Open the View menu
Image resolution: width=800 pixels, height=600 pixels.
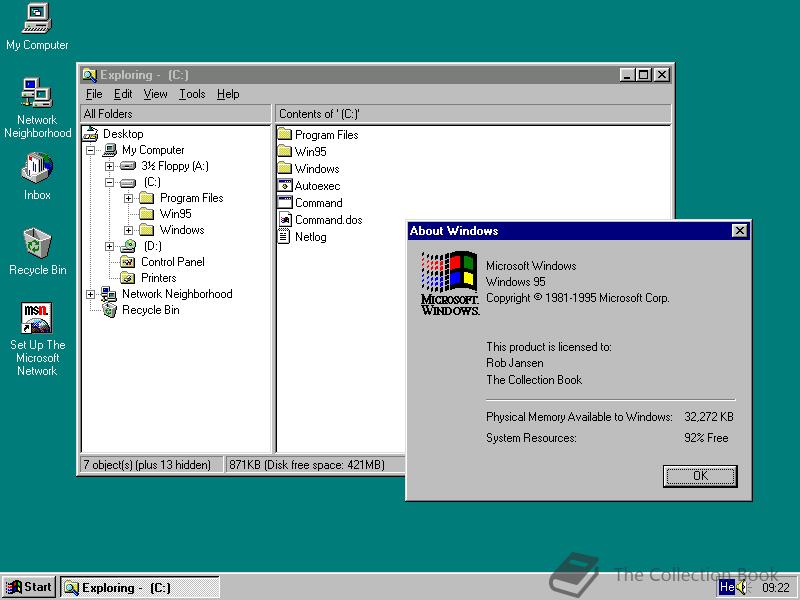[155, 93]
